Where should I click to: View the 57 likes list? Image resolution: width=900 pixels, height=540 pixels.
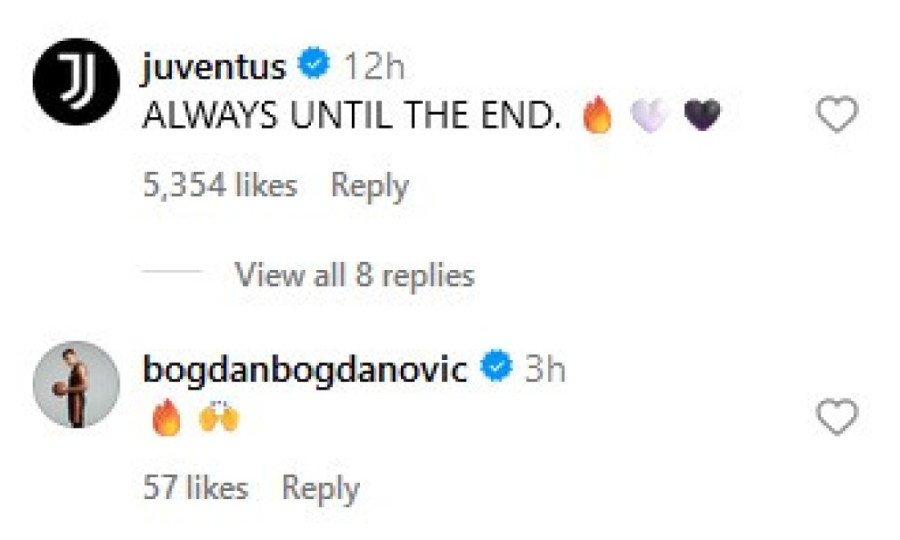click(195, 488)
